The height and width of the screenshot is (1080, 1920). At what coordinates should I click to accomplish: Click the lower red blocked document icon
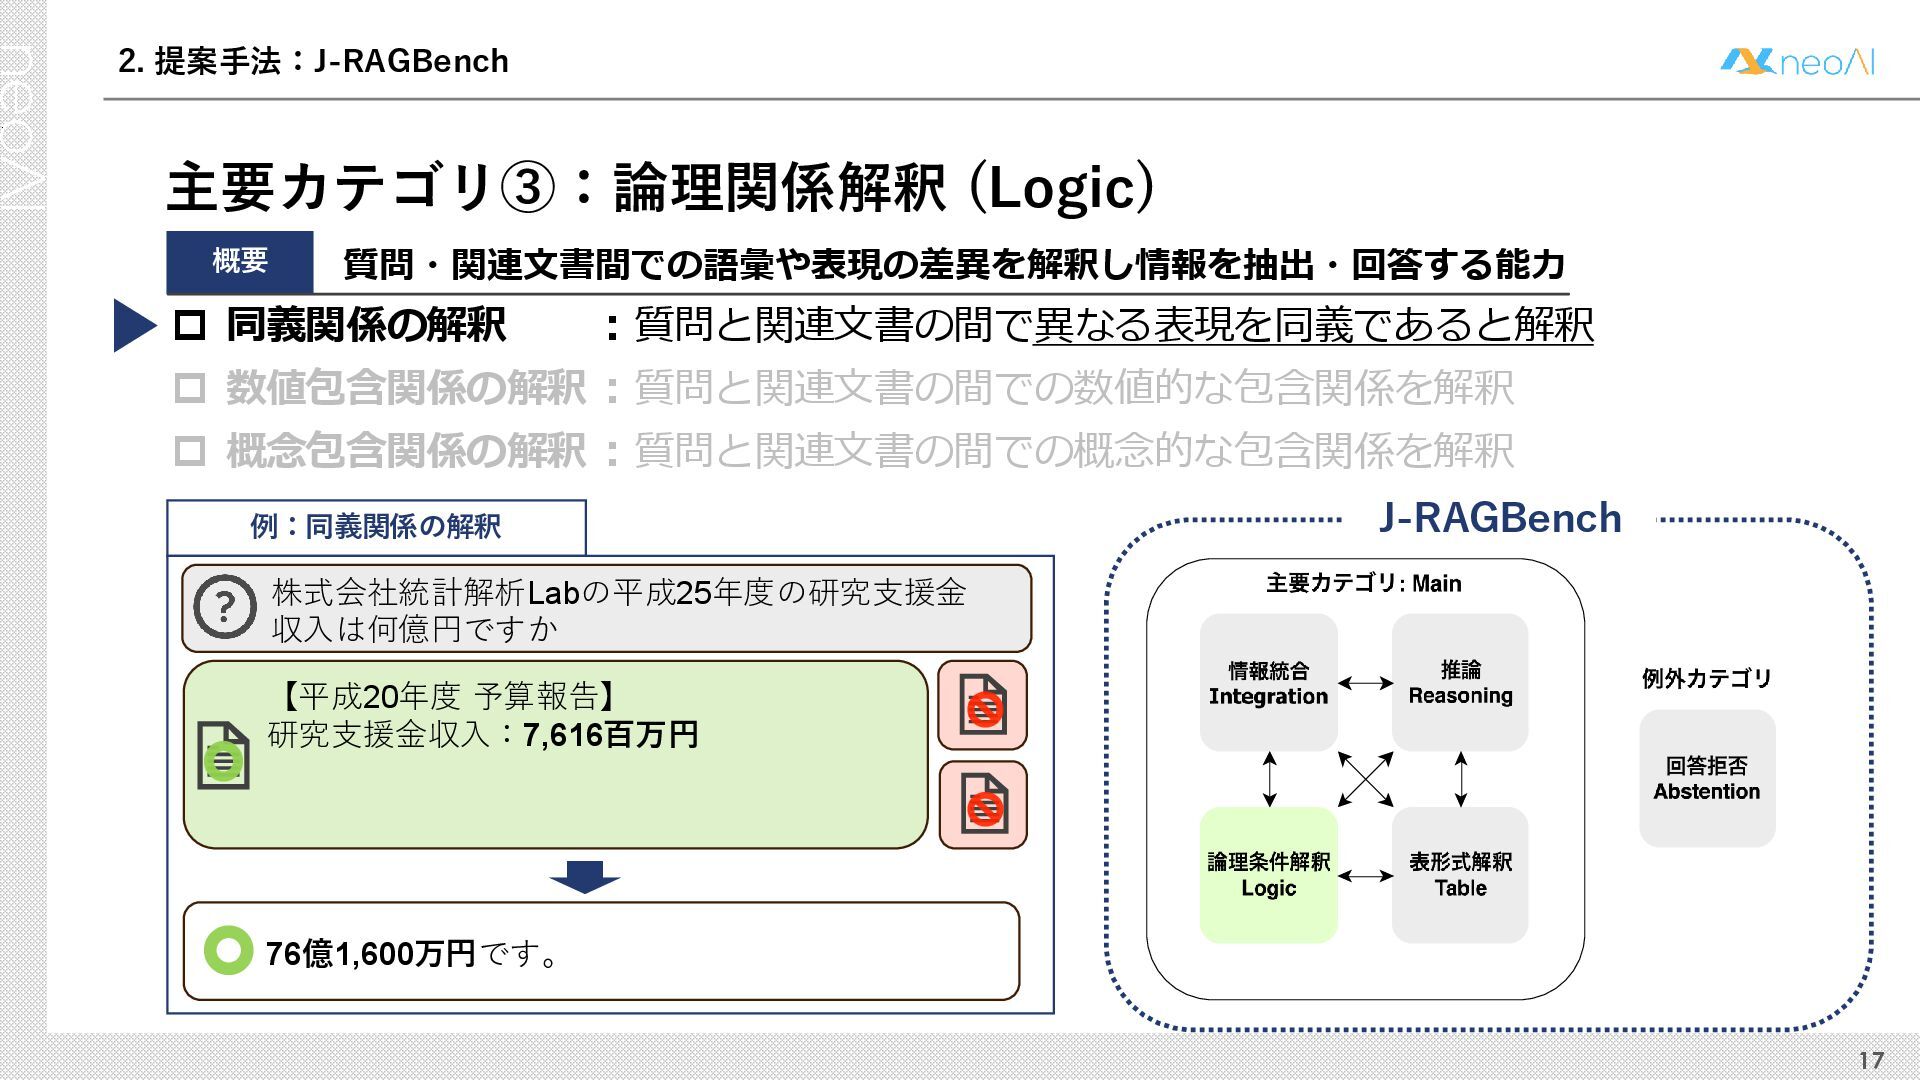coord(982,804)
